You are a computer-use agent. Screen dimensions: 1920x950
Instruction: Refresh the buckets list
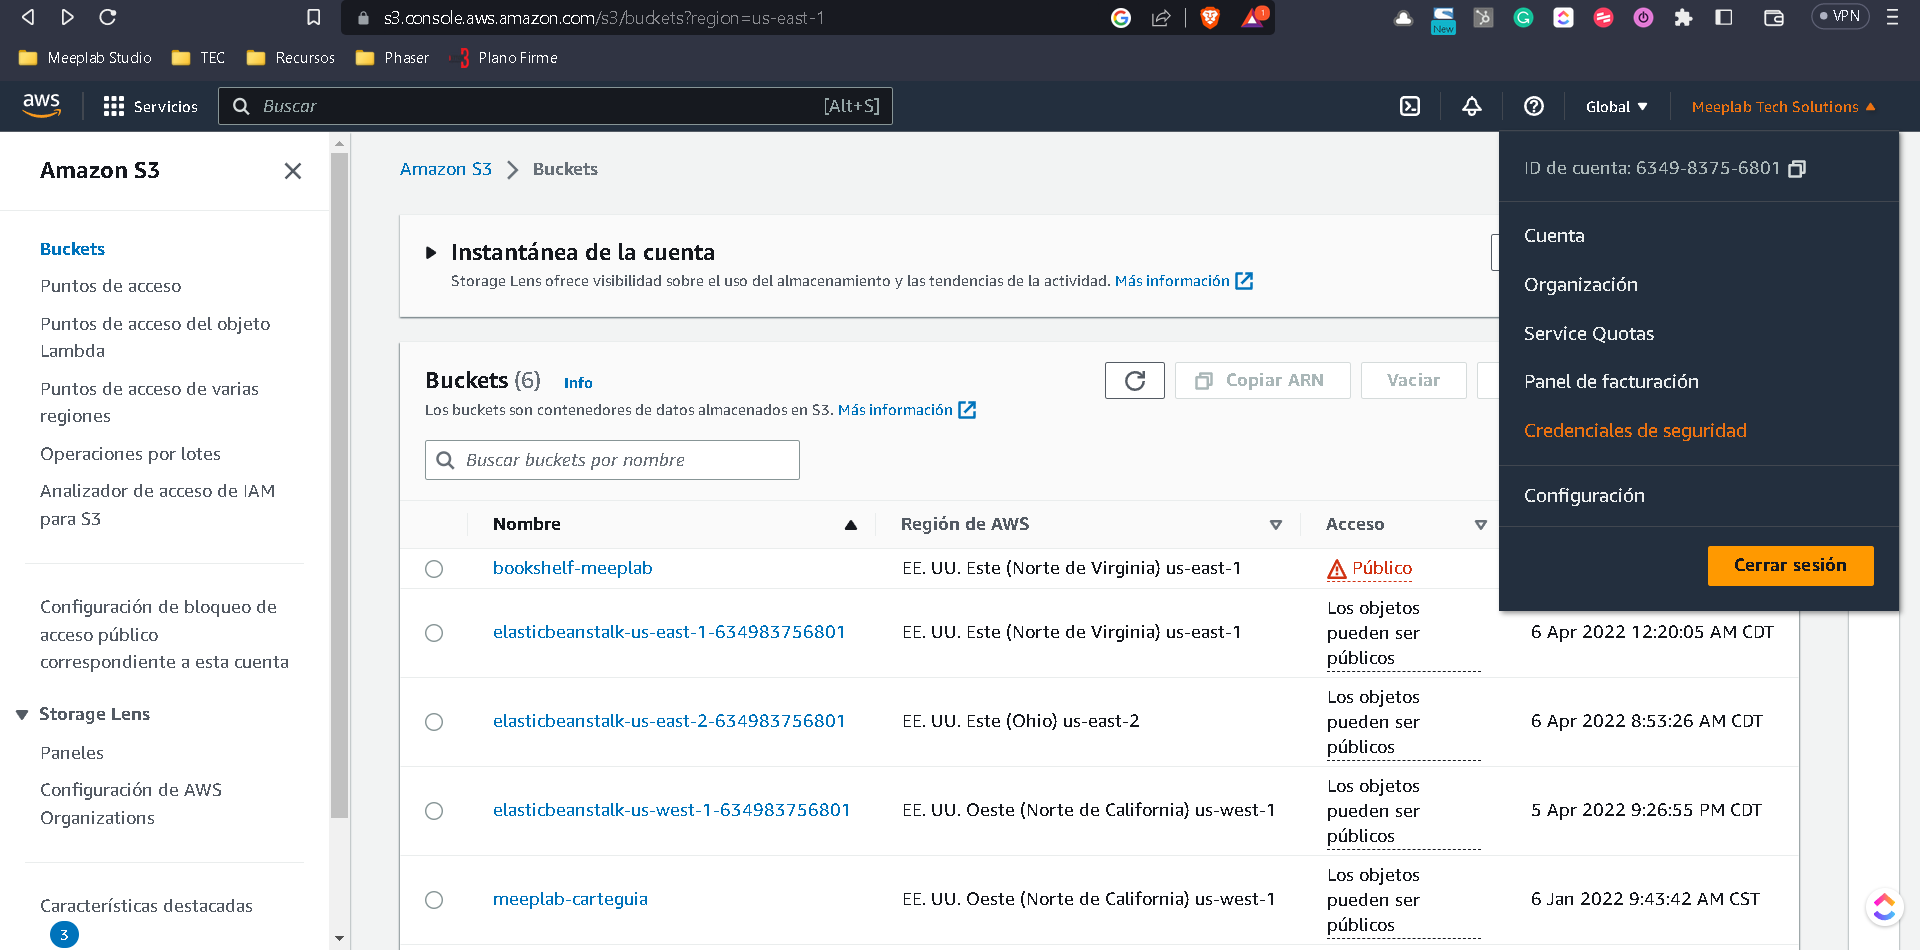[1135, 381]
